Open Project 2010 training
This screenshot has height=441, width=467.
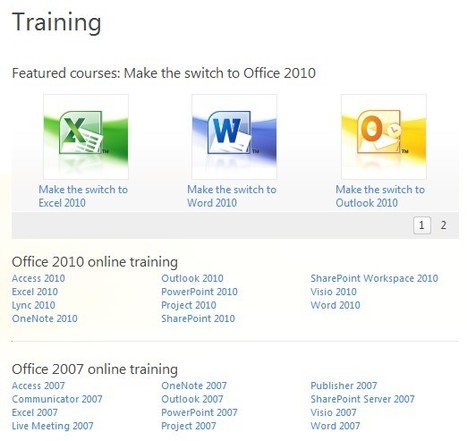189,305
